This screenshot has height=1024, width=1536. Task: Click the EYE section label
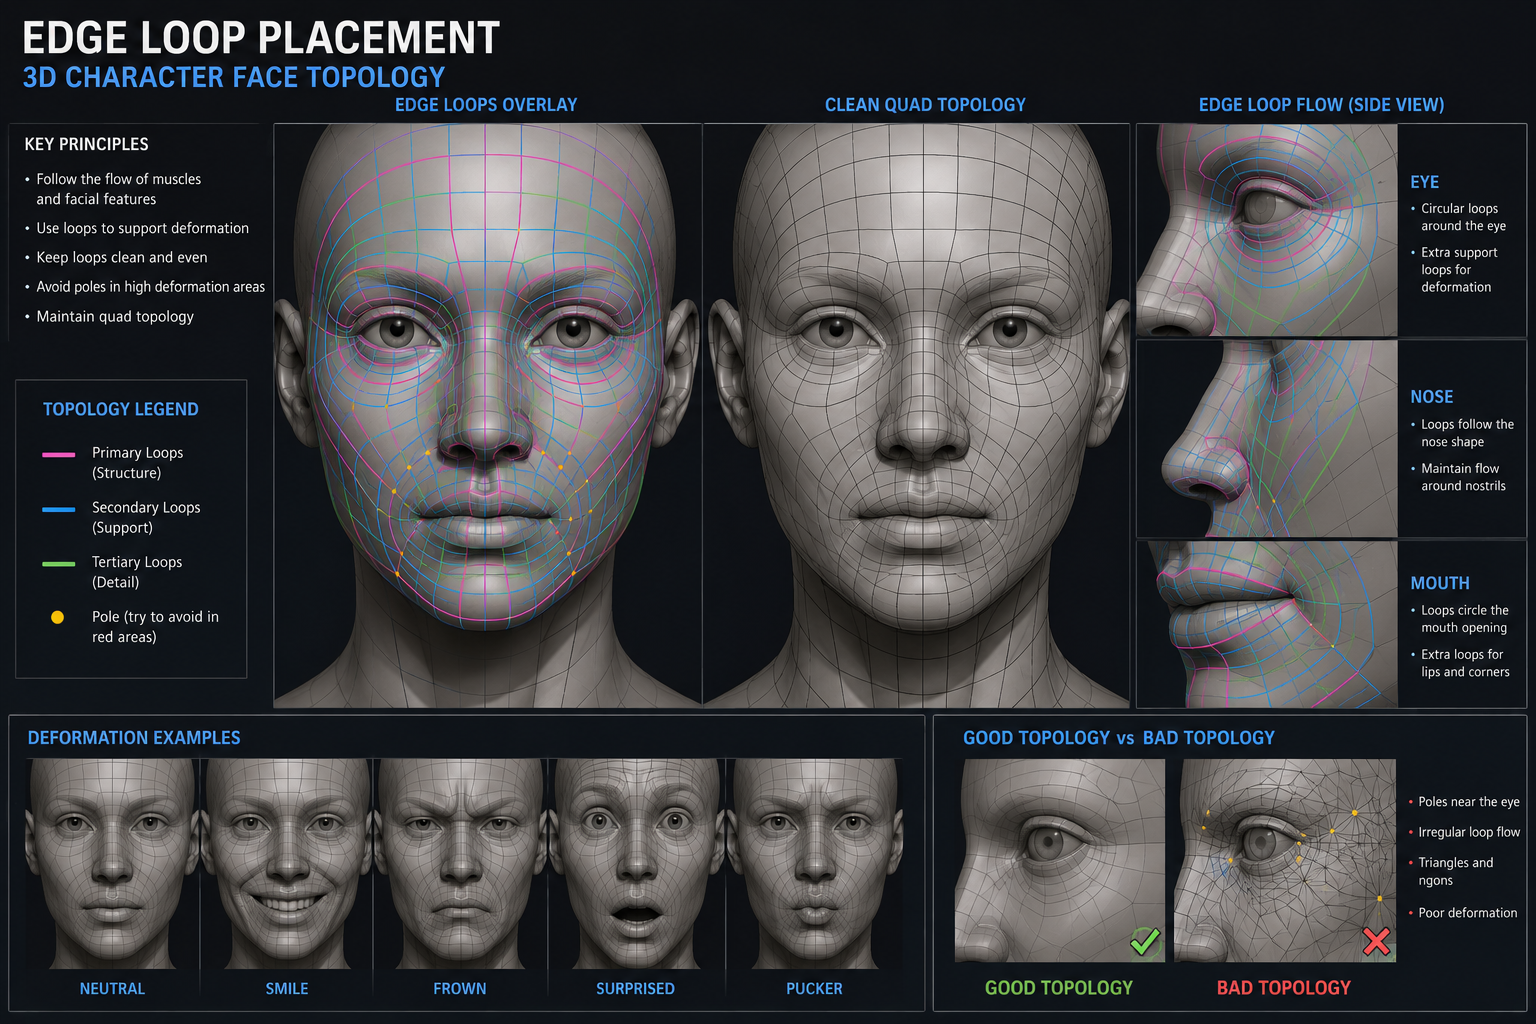[1425, 182]
